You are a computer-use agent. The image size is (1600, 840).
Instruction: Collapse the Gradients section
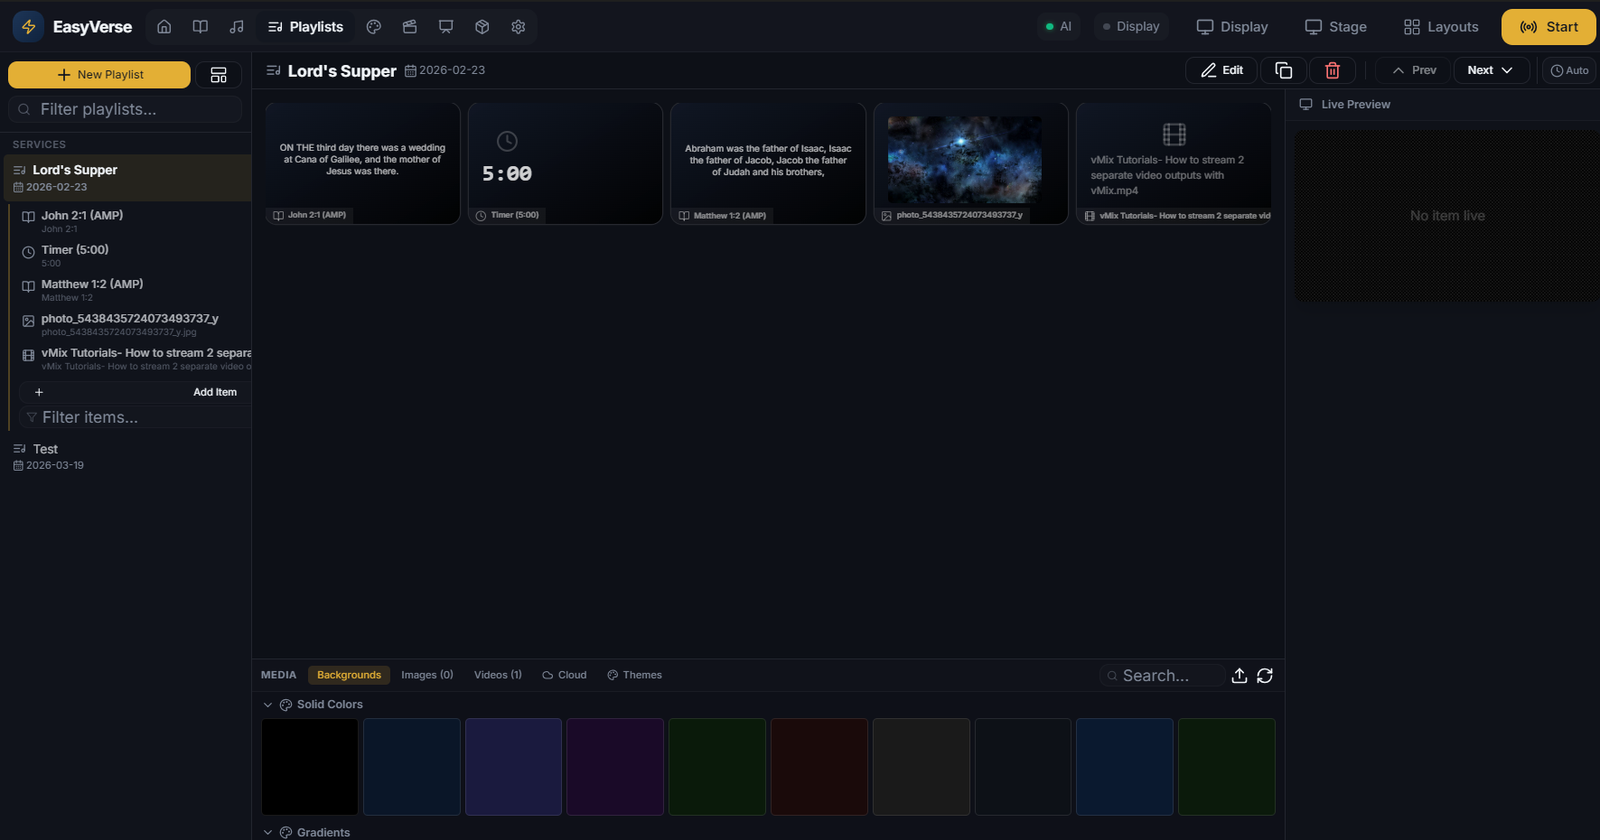click(267, 833)
